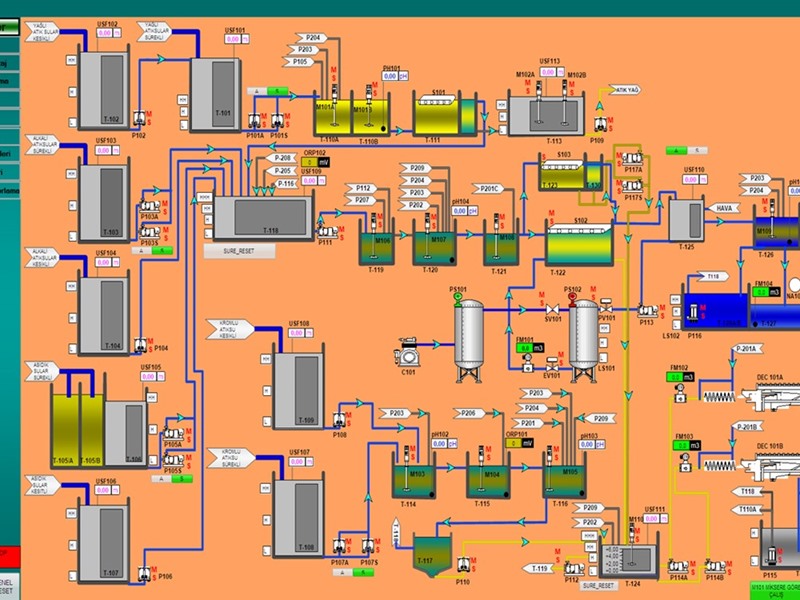Image resolution: width=800 pixels, height=600 pixels.
Task: Open pump P103A controls
Action: [149, 207]
